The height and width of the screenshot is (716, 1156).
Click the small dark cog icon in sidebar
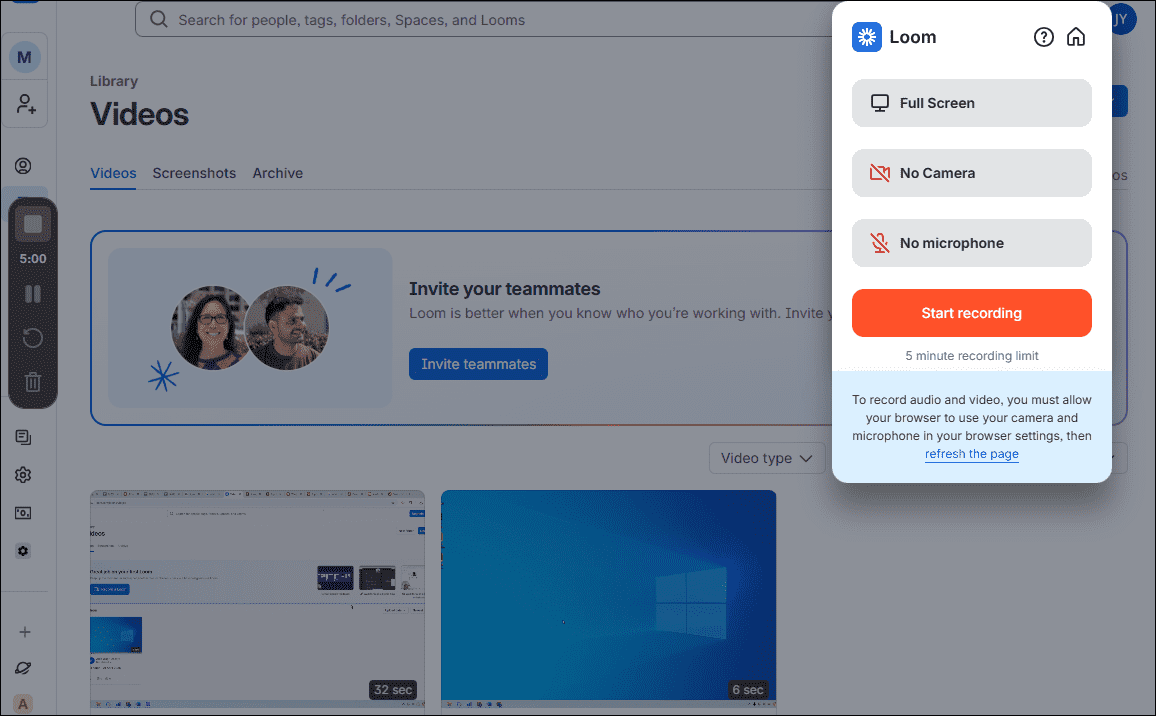click(x=24, y=552)
